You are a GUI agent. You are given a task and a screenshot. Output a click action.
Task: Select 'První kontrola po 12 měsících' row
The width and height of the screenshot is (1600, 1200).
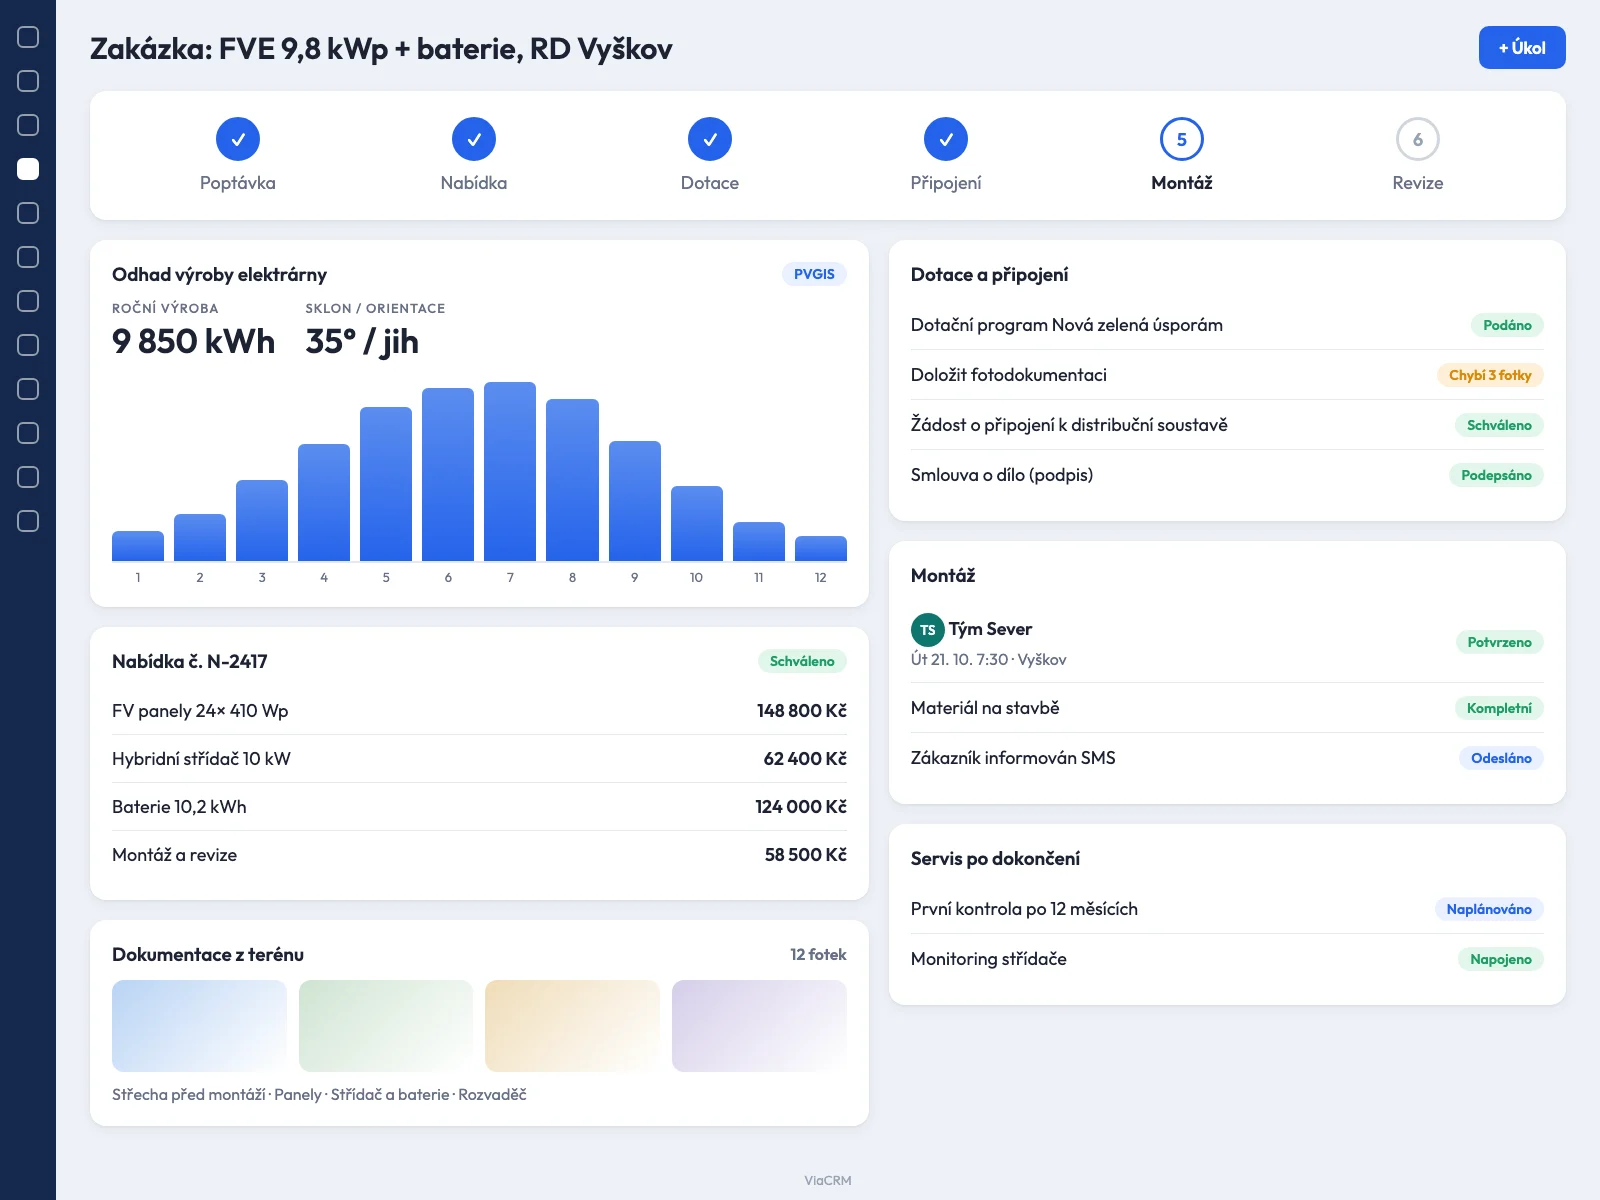coord(1227,909)
